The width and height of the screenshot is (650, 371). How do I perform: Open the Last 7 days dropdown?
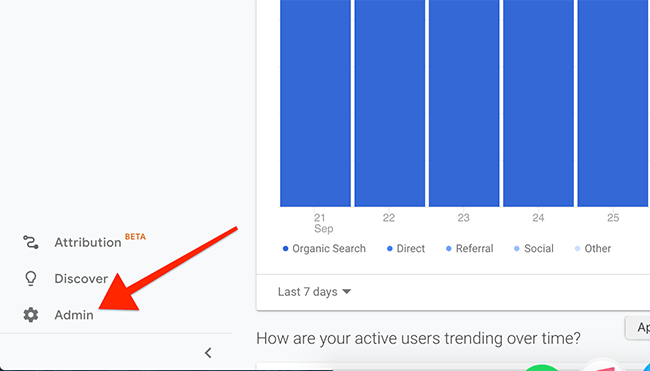(x=315, y=292)
